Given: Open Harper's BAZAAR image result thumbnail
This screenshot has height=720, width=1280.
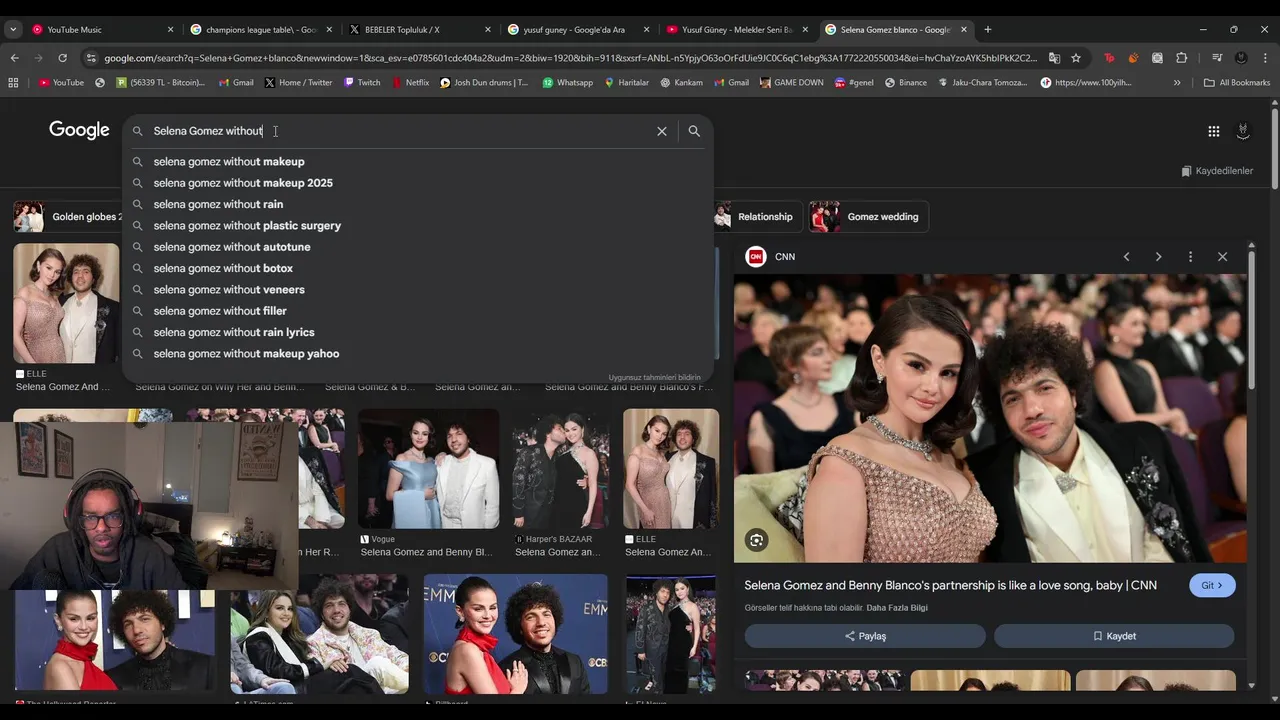Looking at the screenshot, I should click(561, 469).
